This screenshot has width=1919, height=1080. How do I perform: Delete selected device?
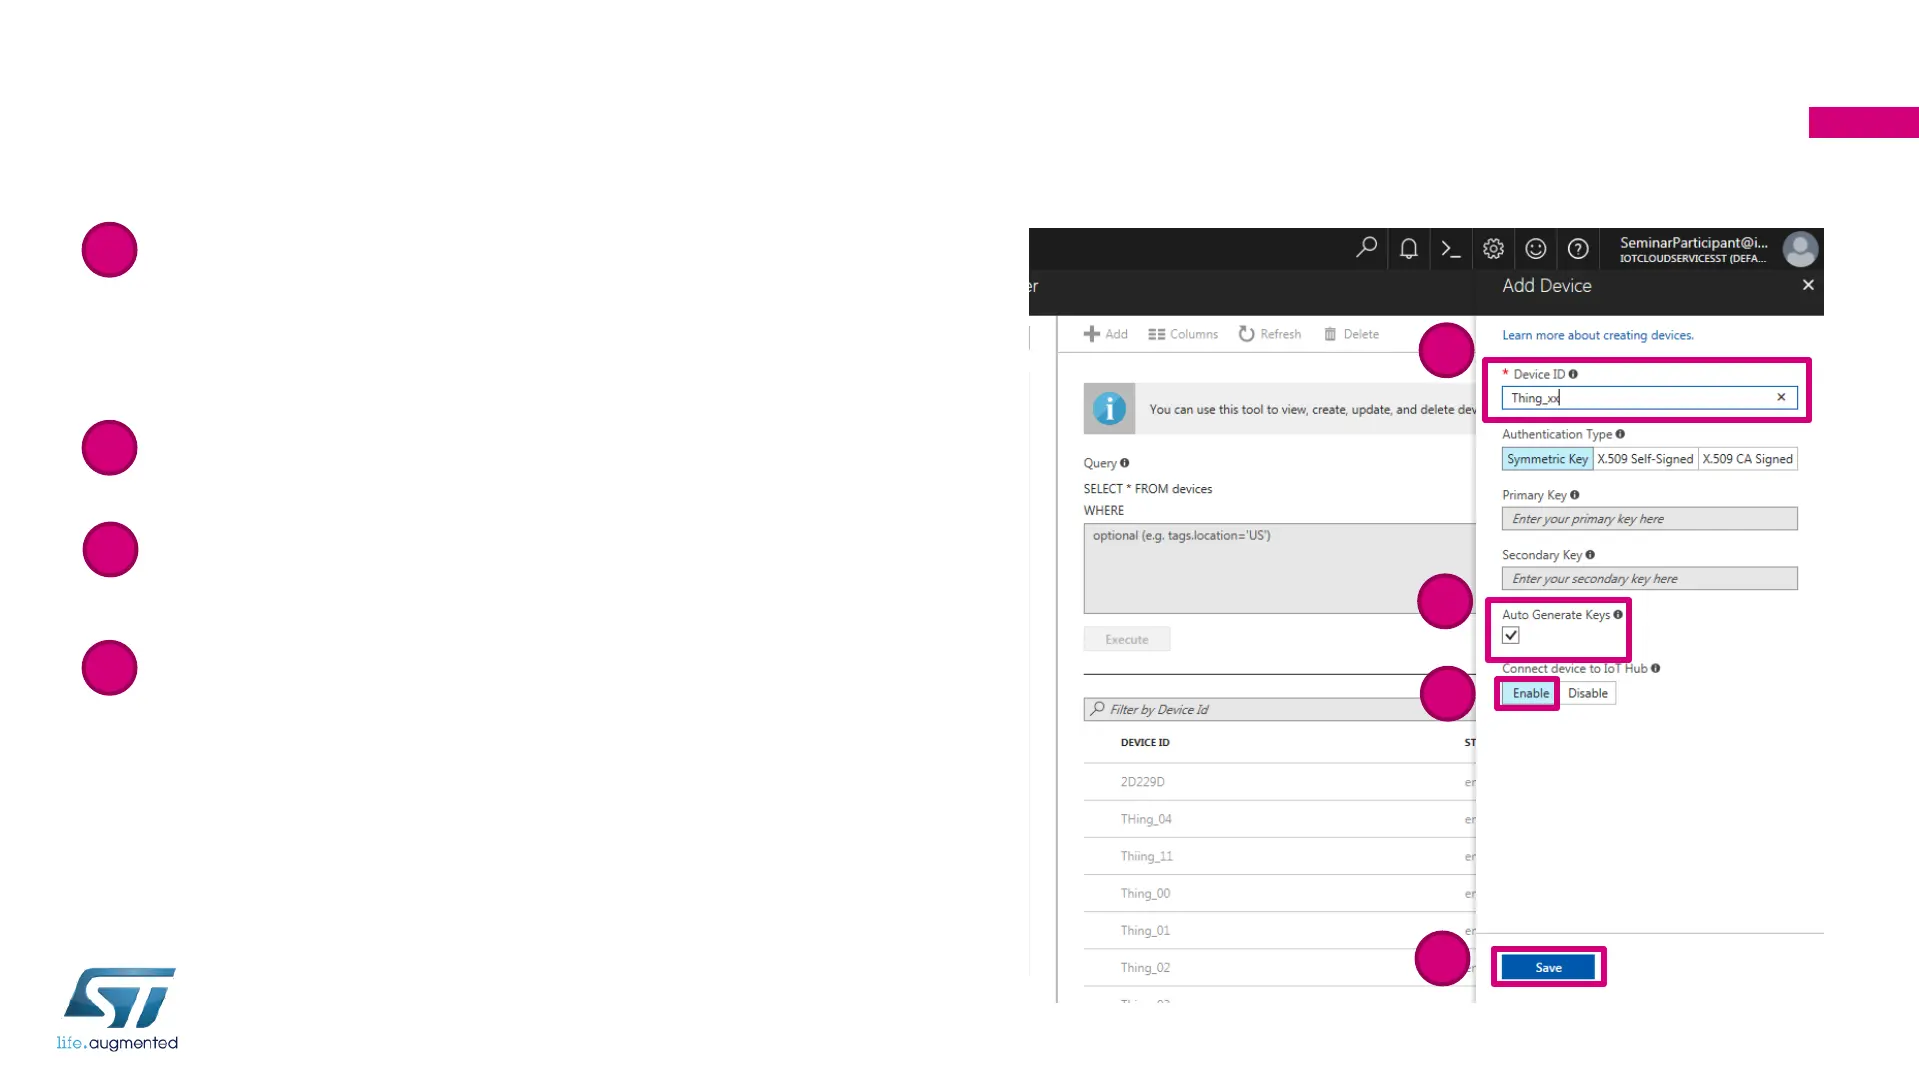(1351, 334)
